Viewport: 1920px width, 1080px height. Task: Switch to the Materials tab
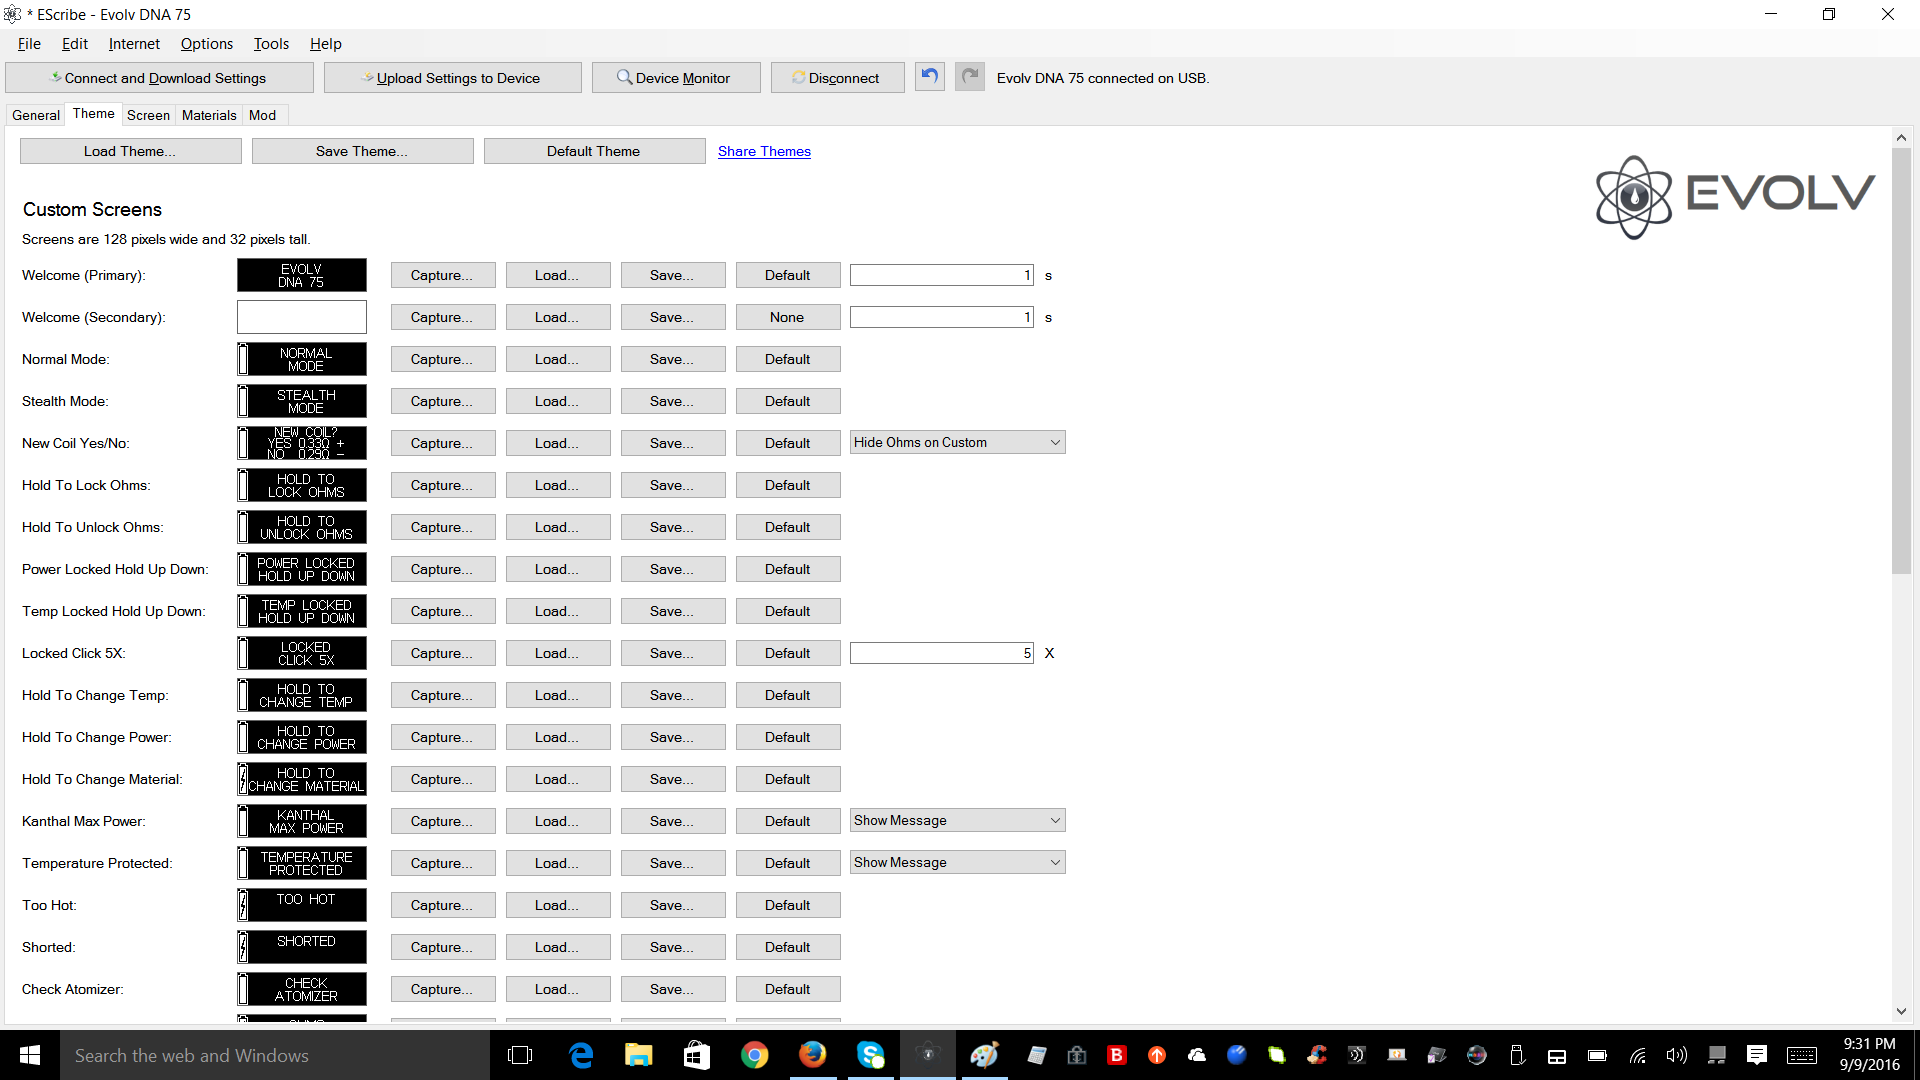(x=209, y=115)
